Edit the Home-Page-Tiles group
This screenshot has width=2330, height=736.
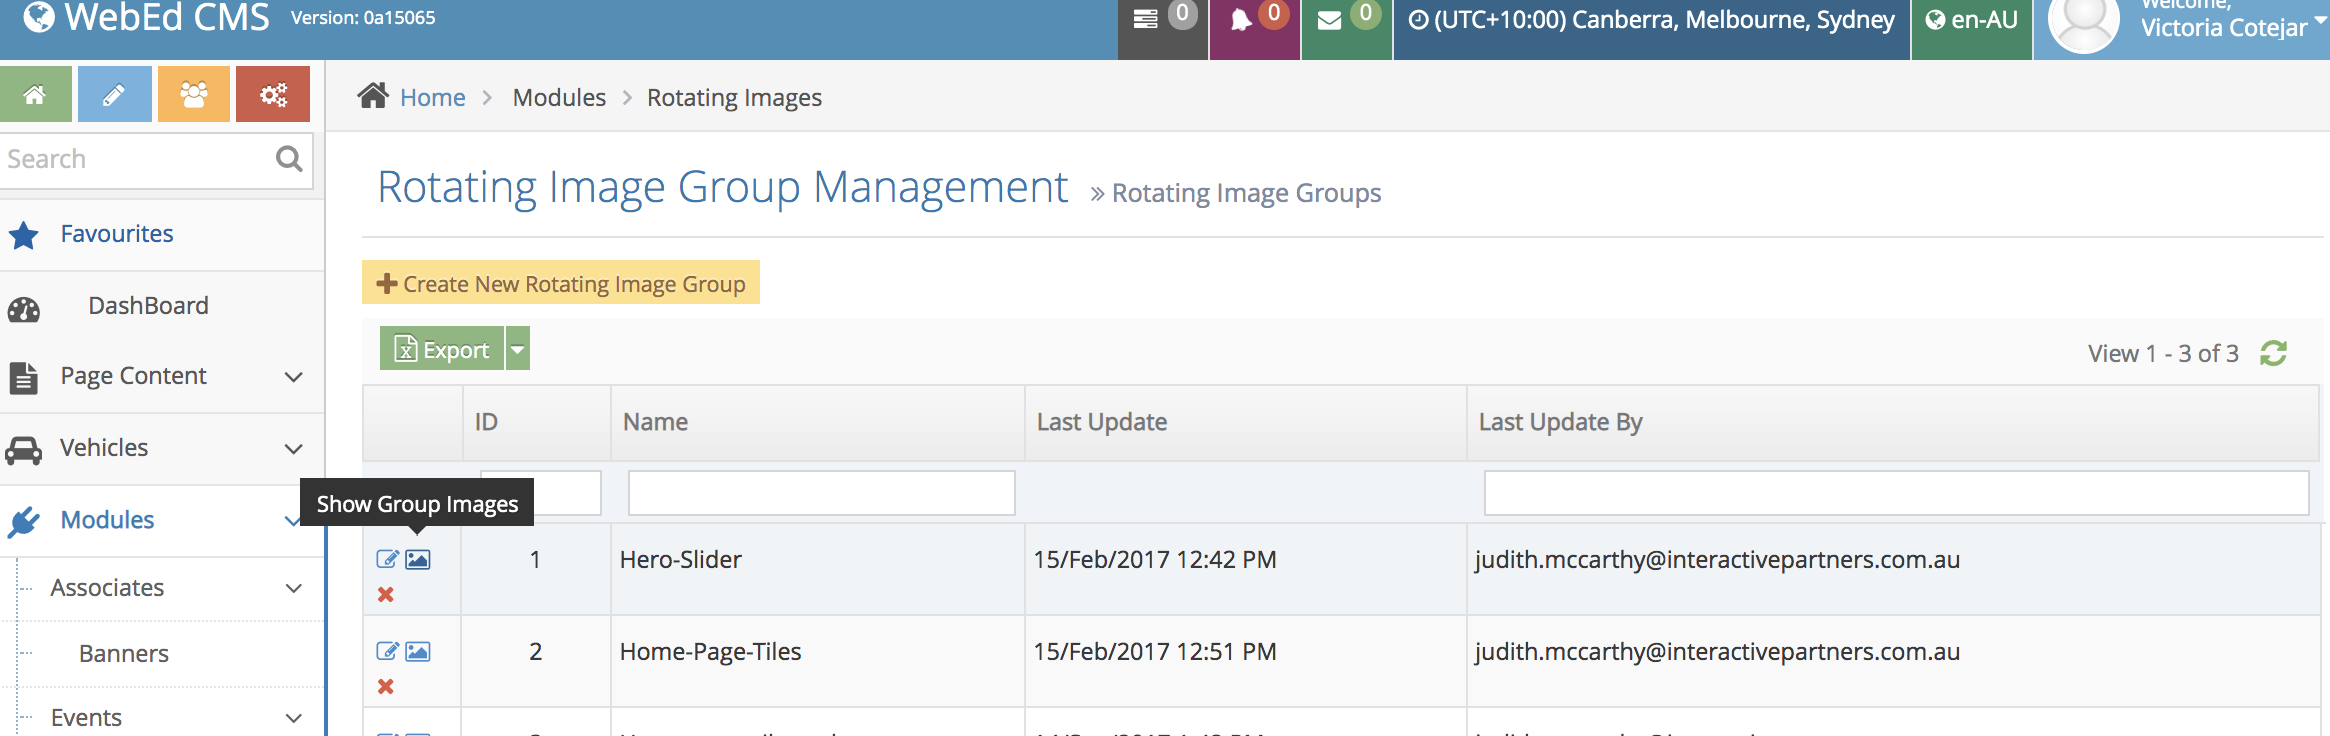[387, 651]
